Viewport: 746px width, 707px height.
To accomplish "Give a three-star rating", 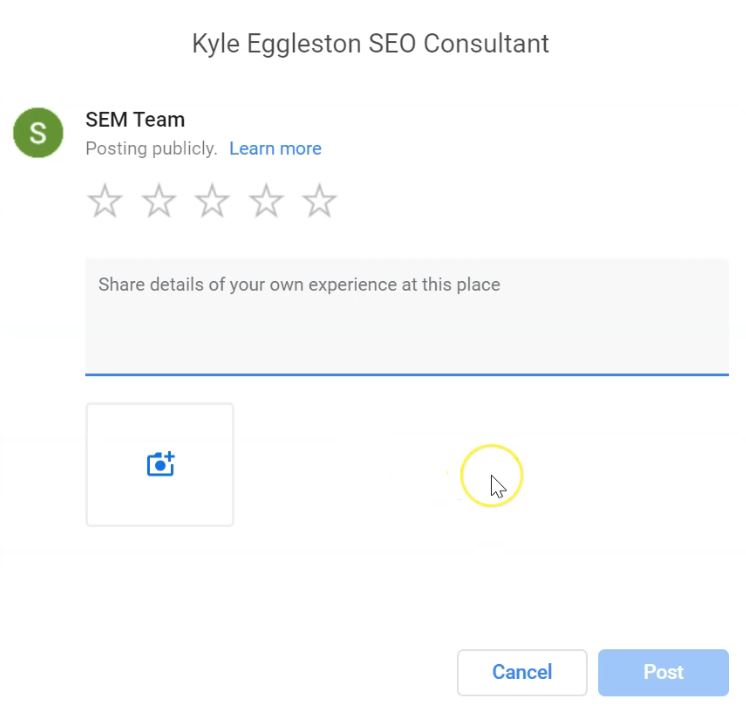I will pyautogui.click(x=212, y=201).
